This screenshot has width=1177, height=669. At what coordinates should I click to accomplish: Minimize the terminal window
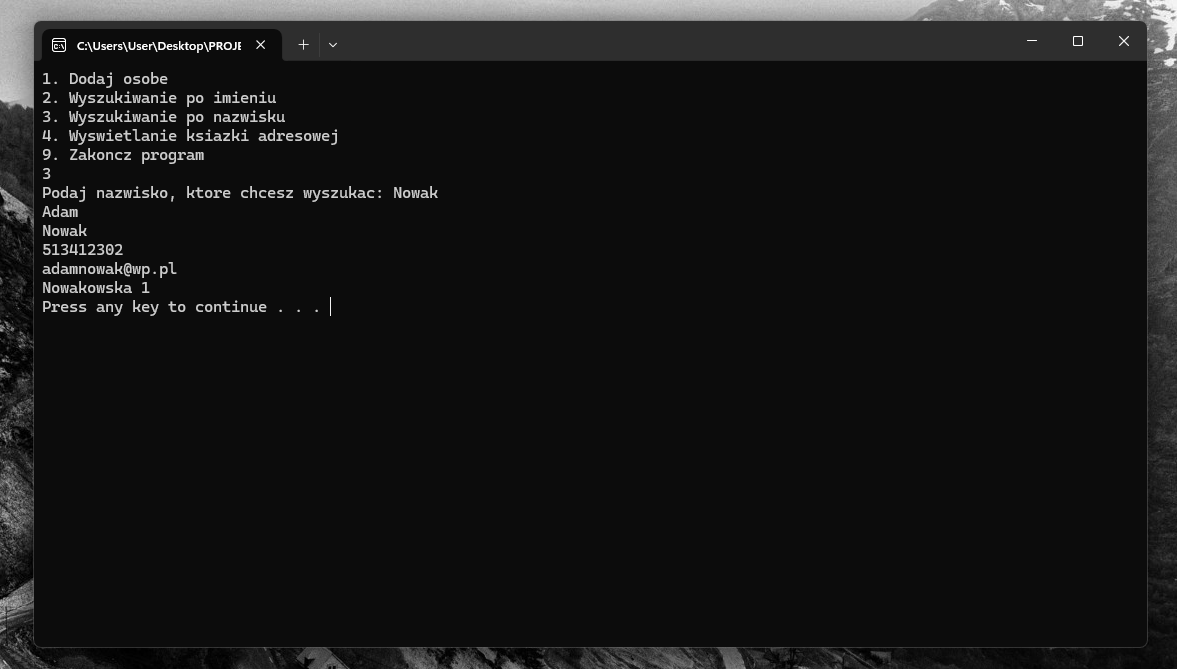[1032, 41]
